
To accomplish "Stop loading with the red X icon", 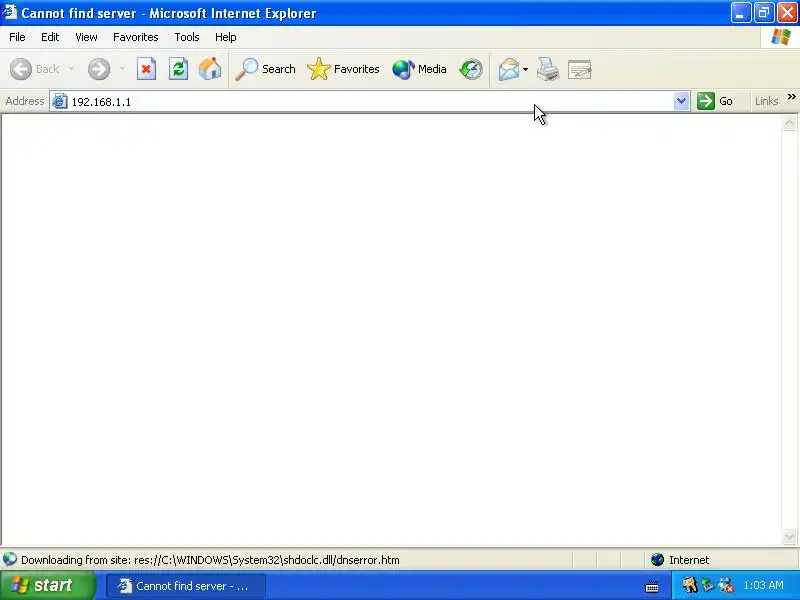I will 146,69.
